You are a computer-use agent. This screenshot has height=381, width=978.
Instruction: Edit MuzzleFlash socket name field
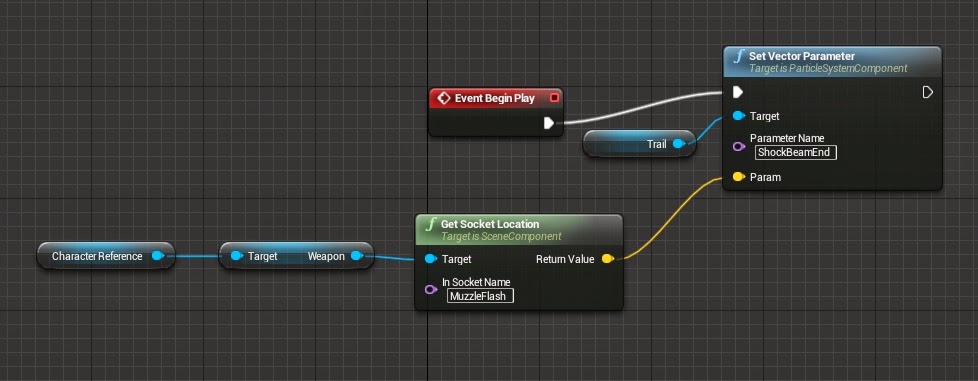coord(480,296)
